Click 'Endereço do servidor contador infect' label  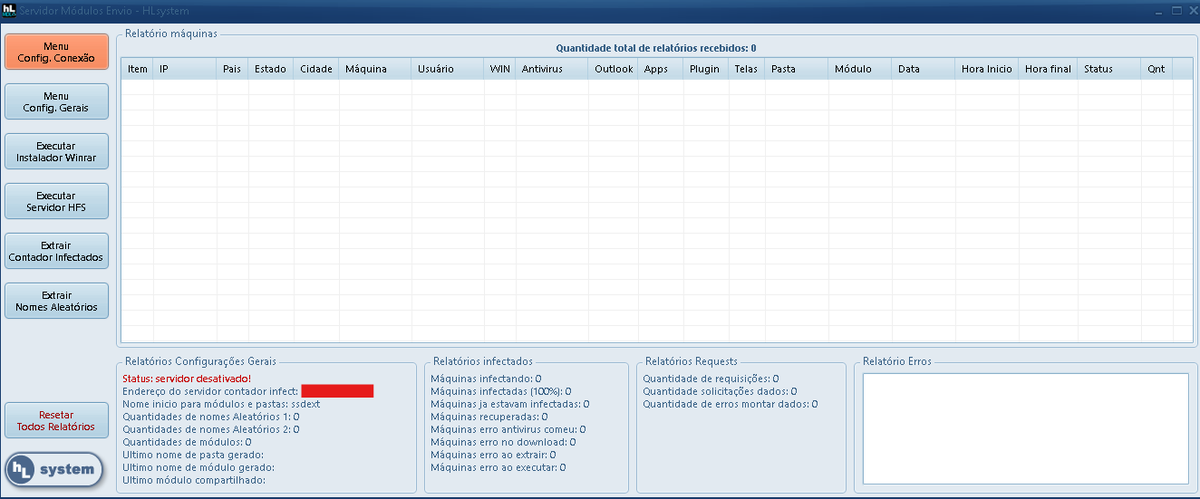[x=209, y=391]
